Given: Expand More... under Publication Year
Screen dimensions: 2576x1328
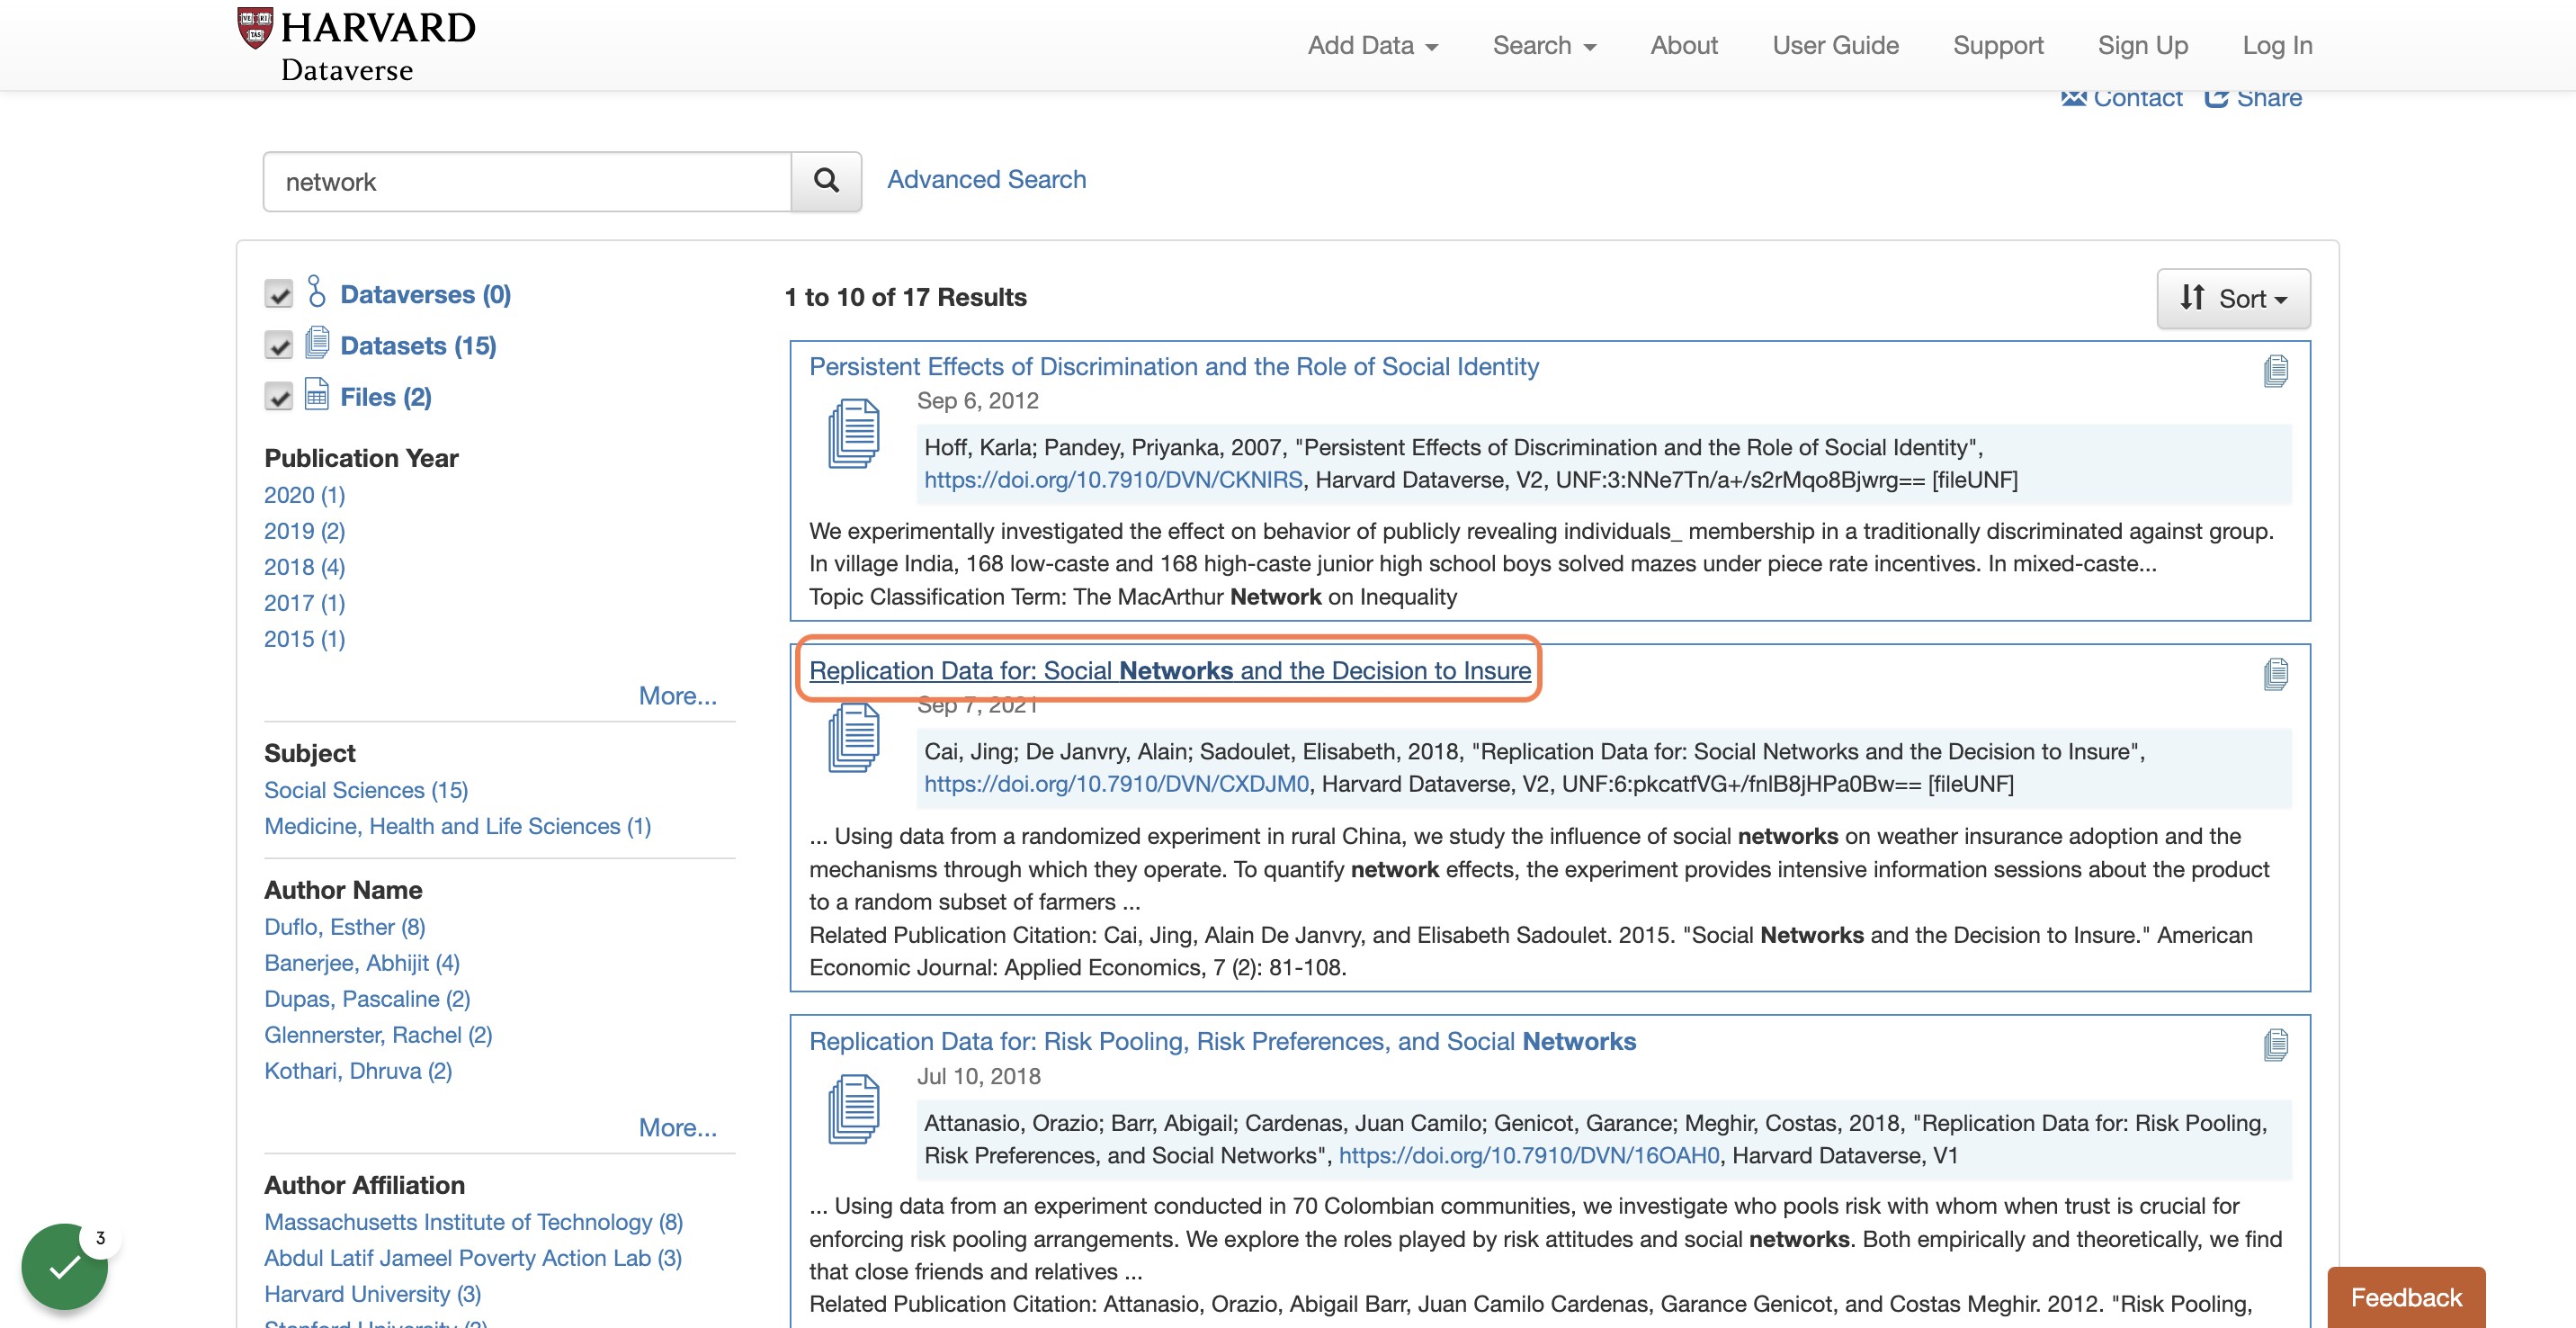Looking at the screenshot, I should (x=677, y=695).
